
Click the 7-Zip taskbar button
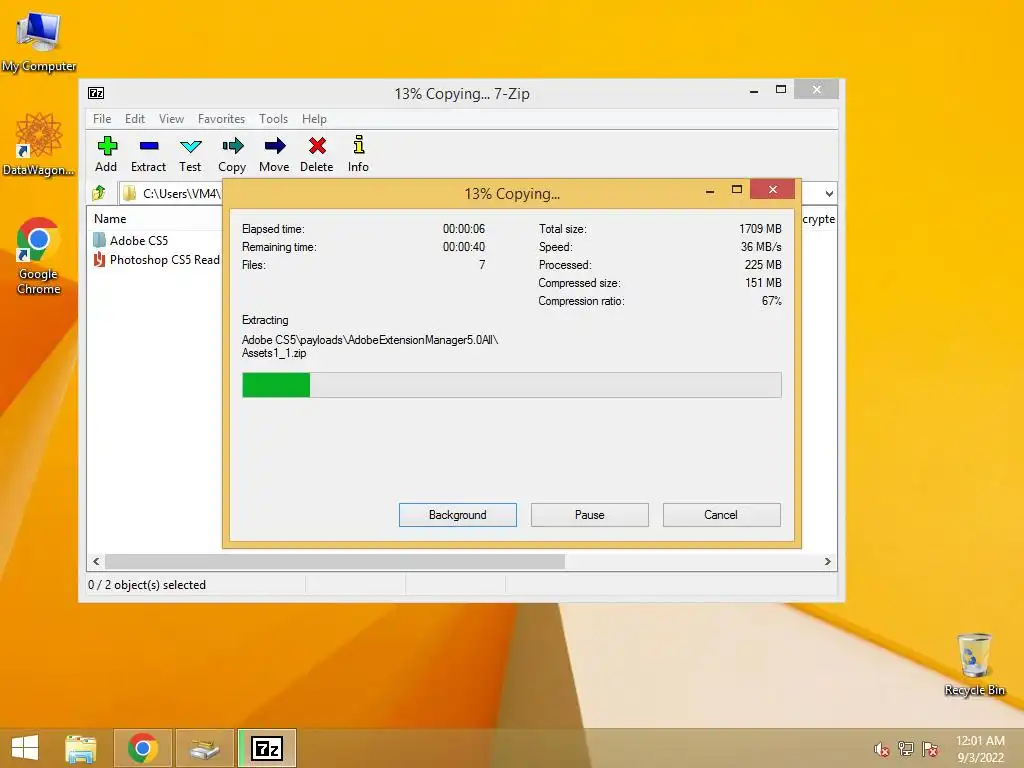tap(267, 748)
